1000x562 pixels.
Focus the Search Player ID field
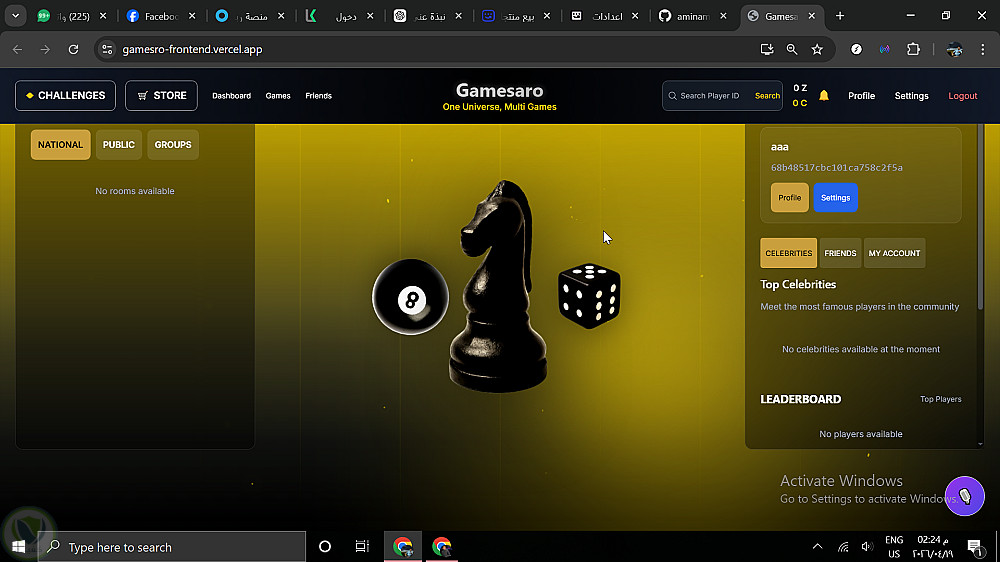(709, 96)
